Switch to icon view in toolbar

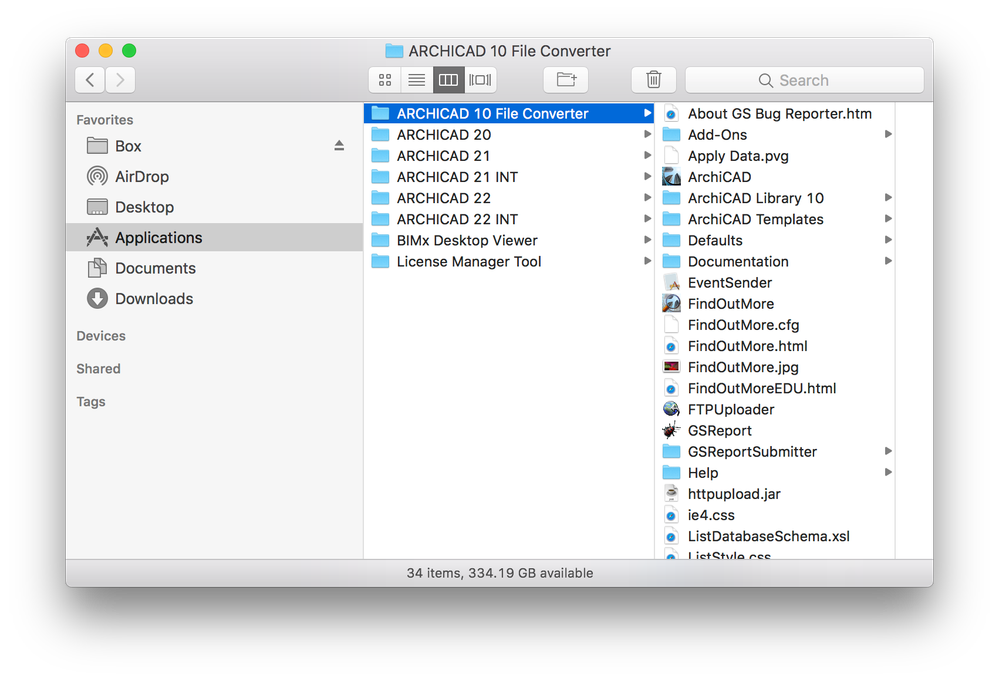[x=385, y=80]
